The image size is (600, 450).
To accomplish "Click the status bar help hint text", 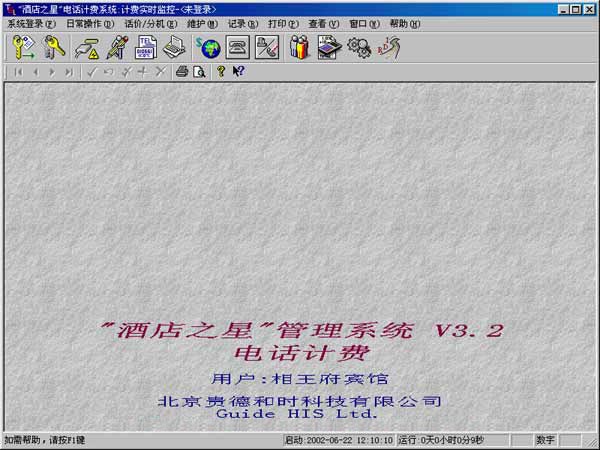I will [44, 440].
